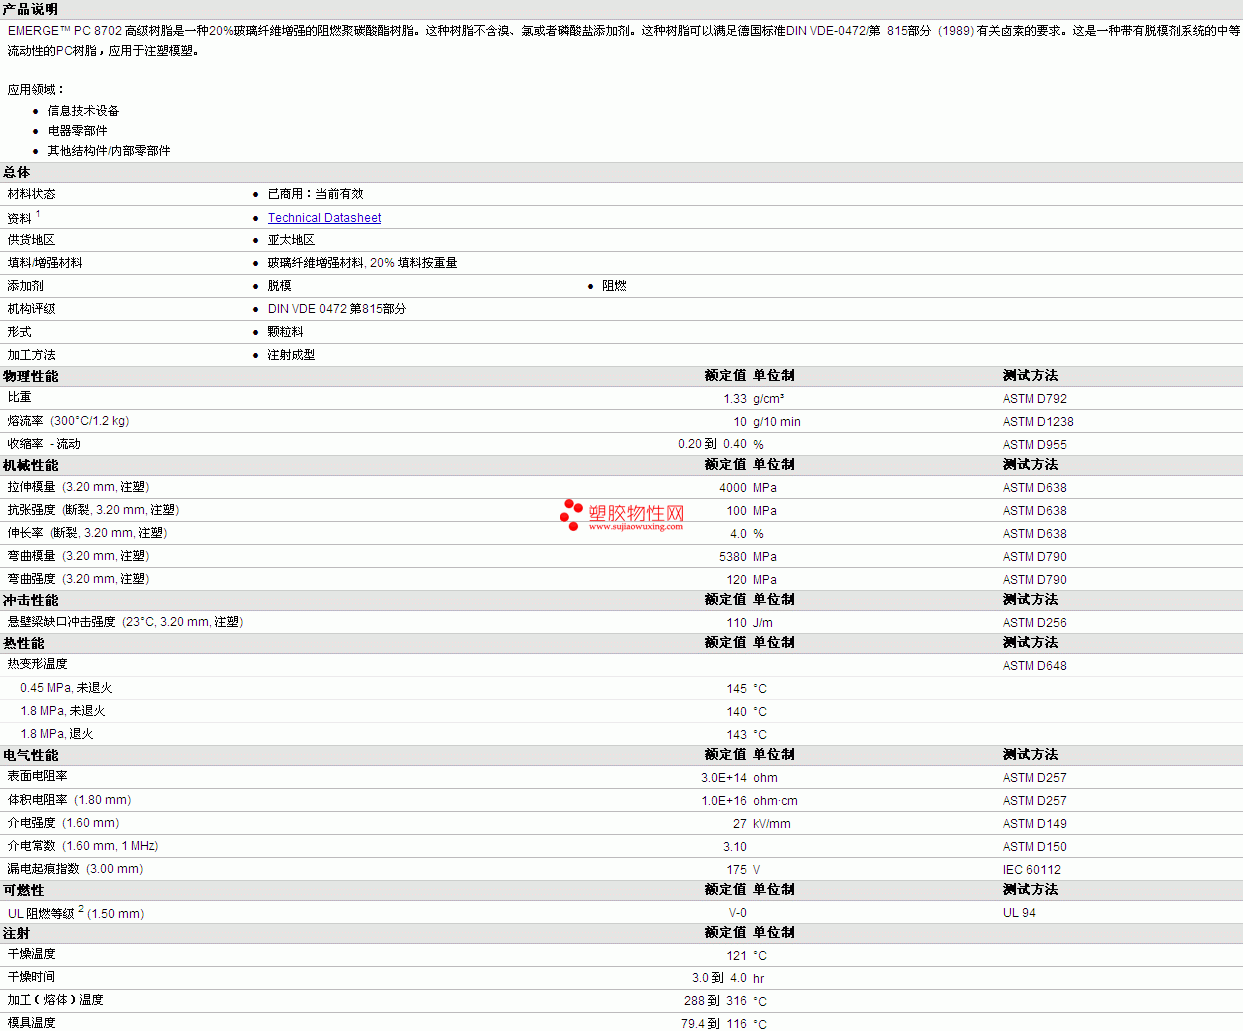Click the 注射成型 processing method value
This screenshot has height=1031, width=1243.
click(291, 355)
